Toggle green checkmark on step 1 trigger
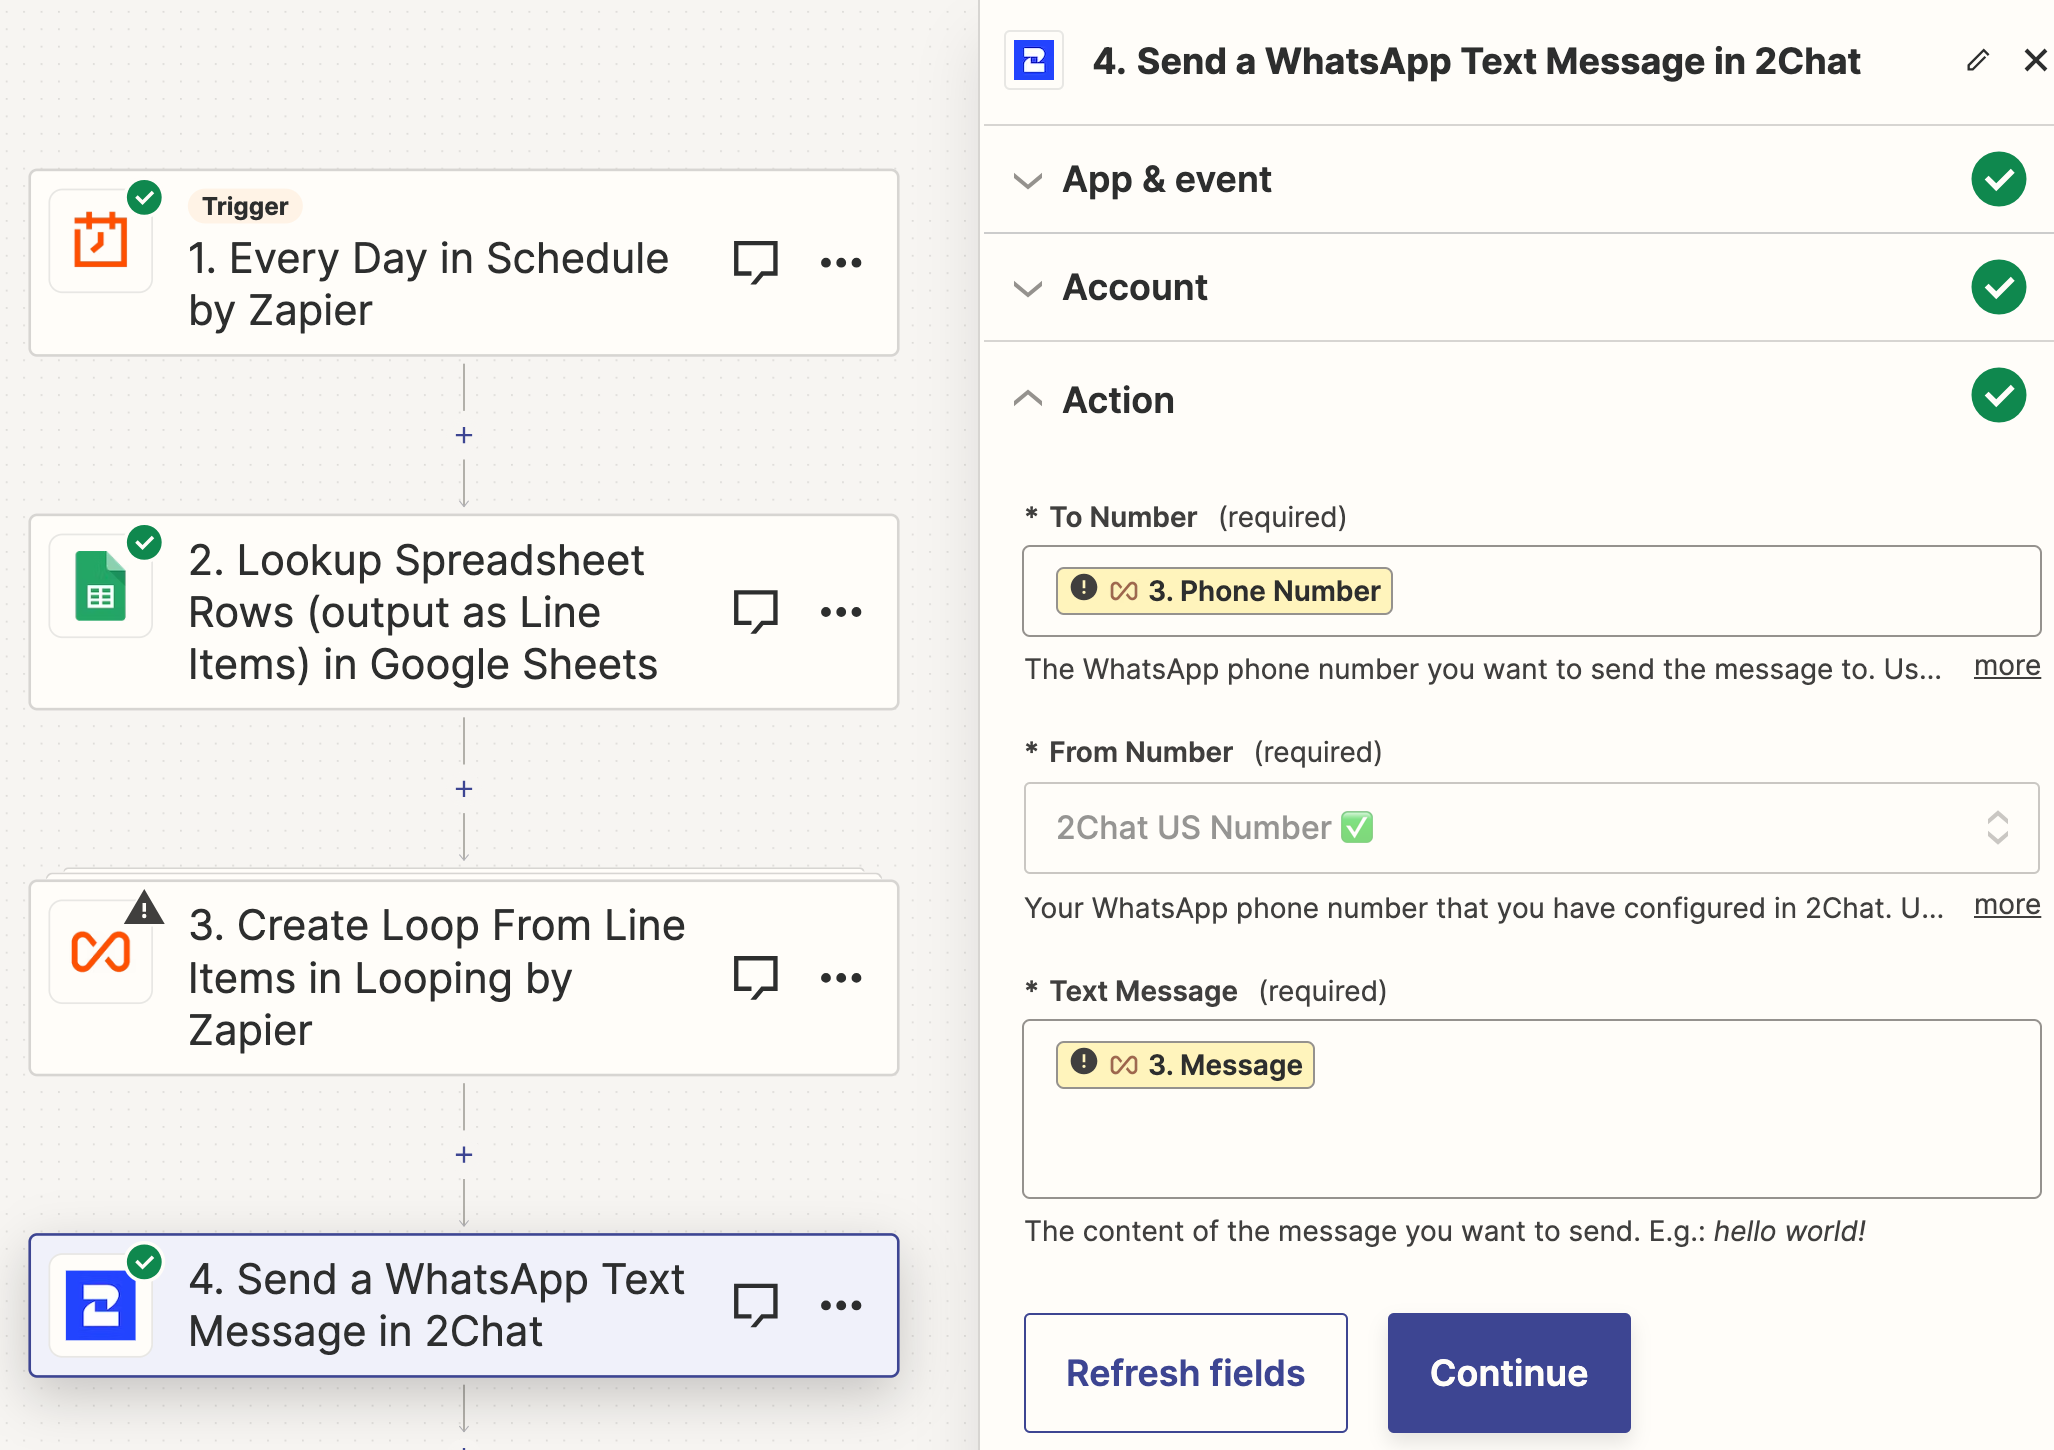This screenshot has width=2054, height=1450. coord(146,199)
